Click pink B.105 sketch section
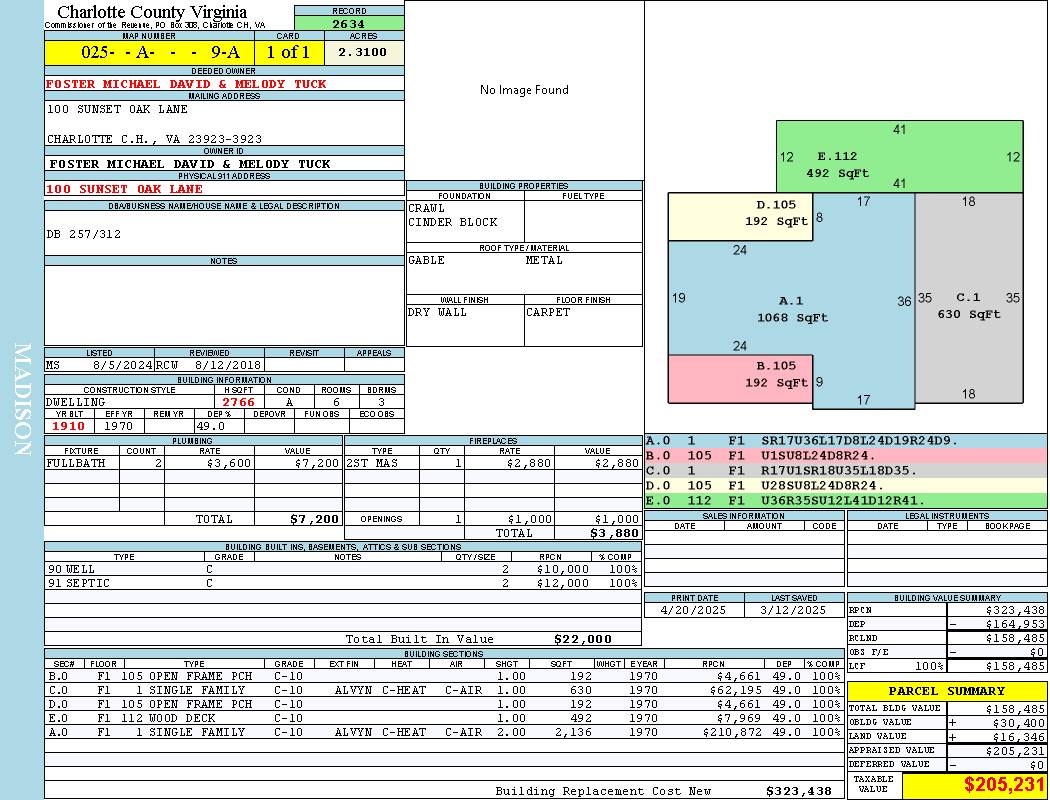Screen dimensions: 1050x800 pos(741,379)
